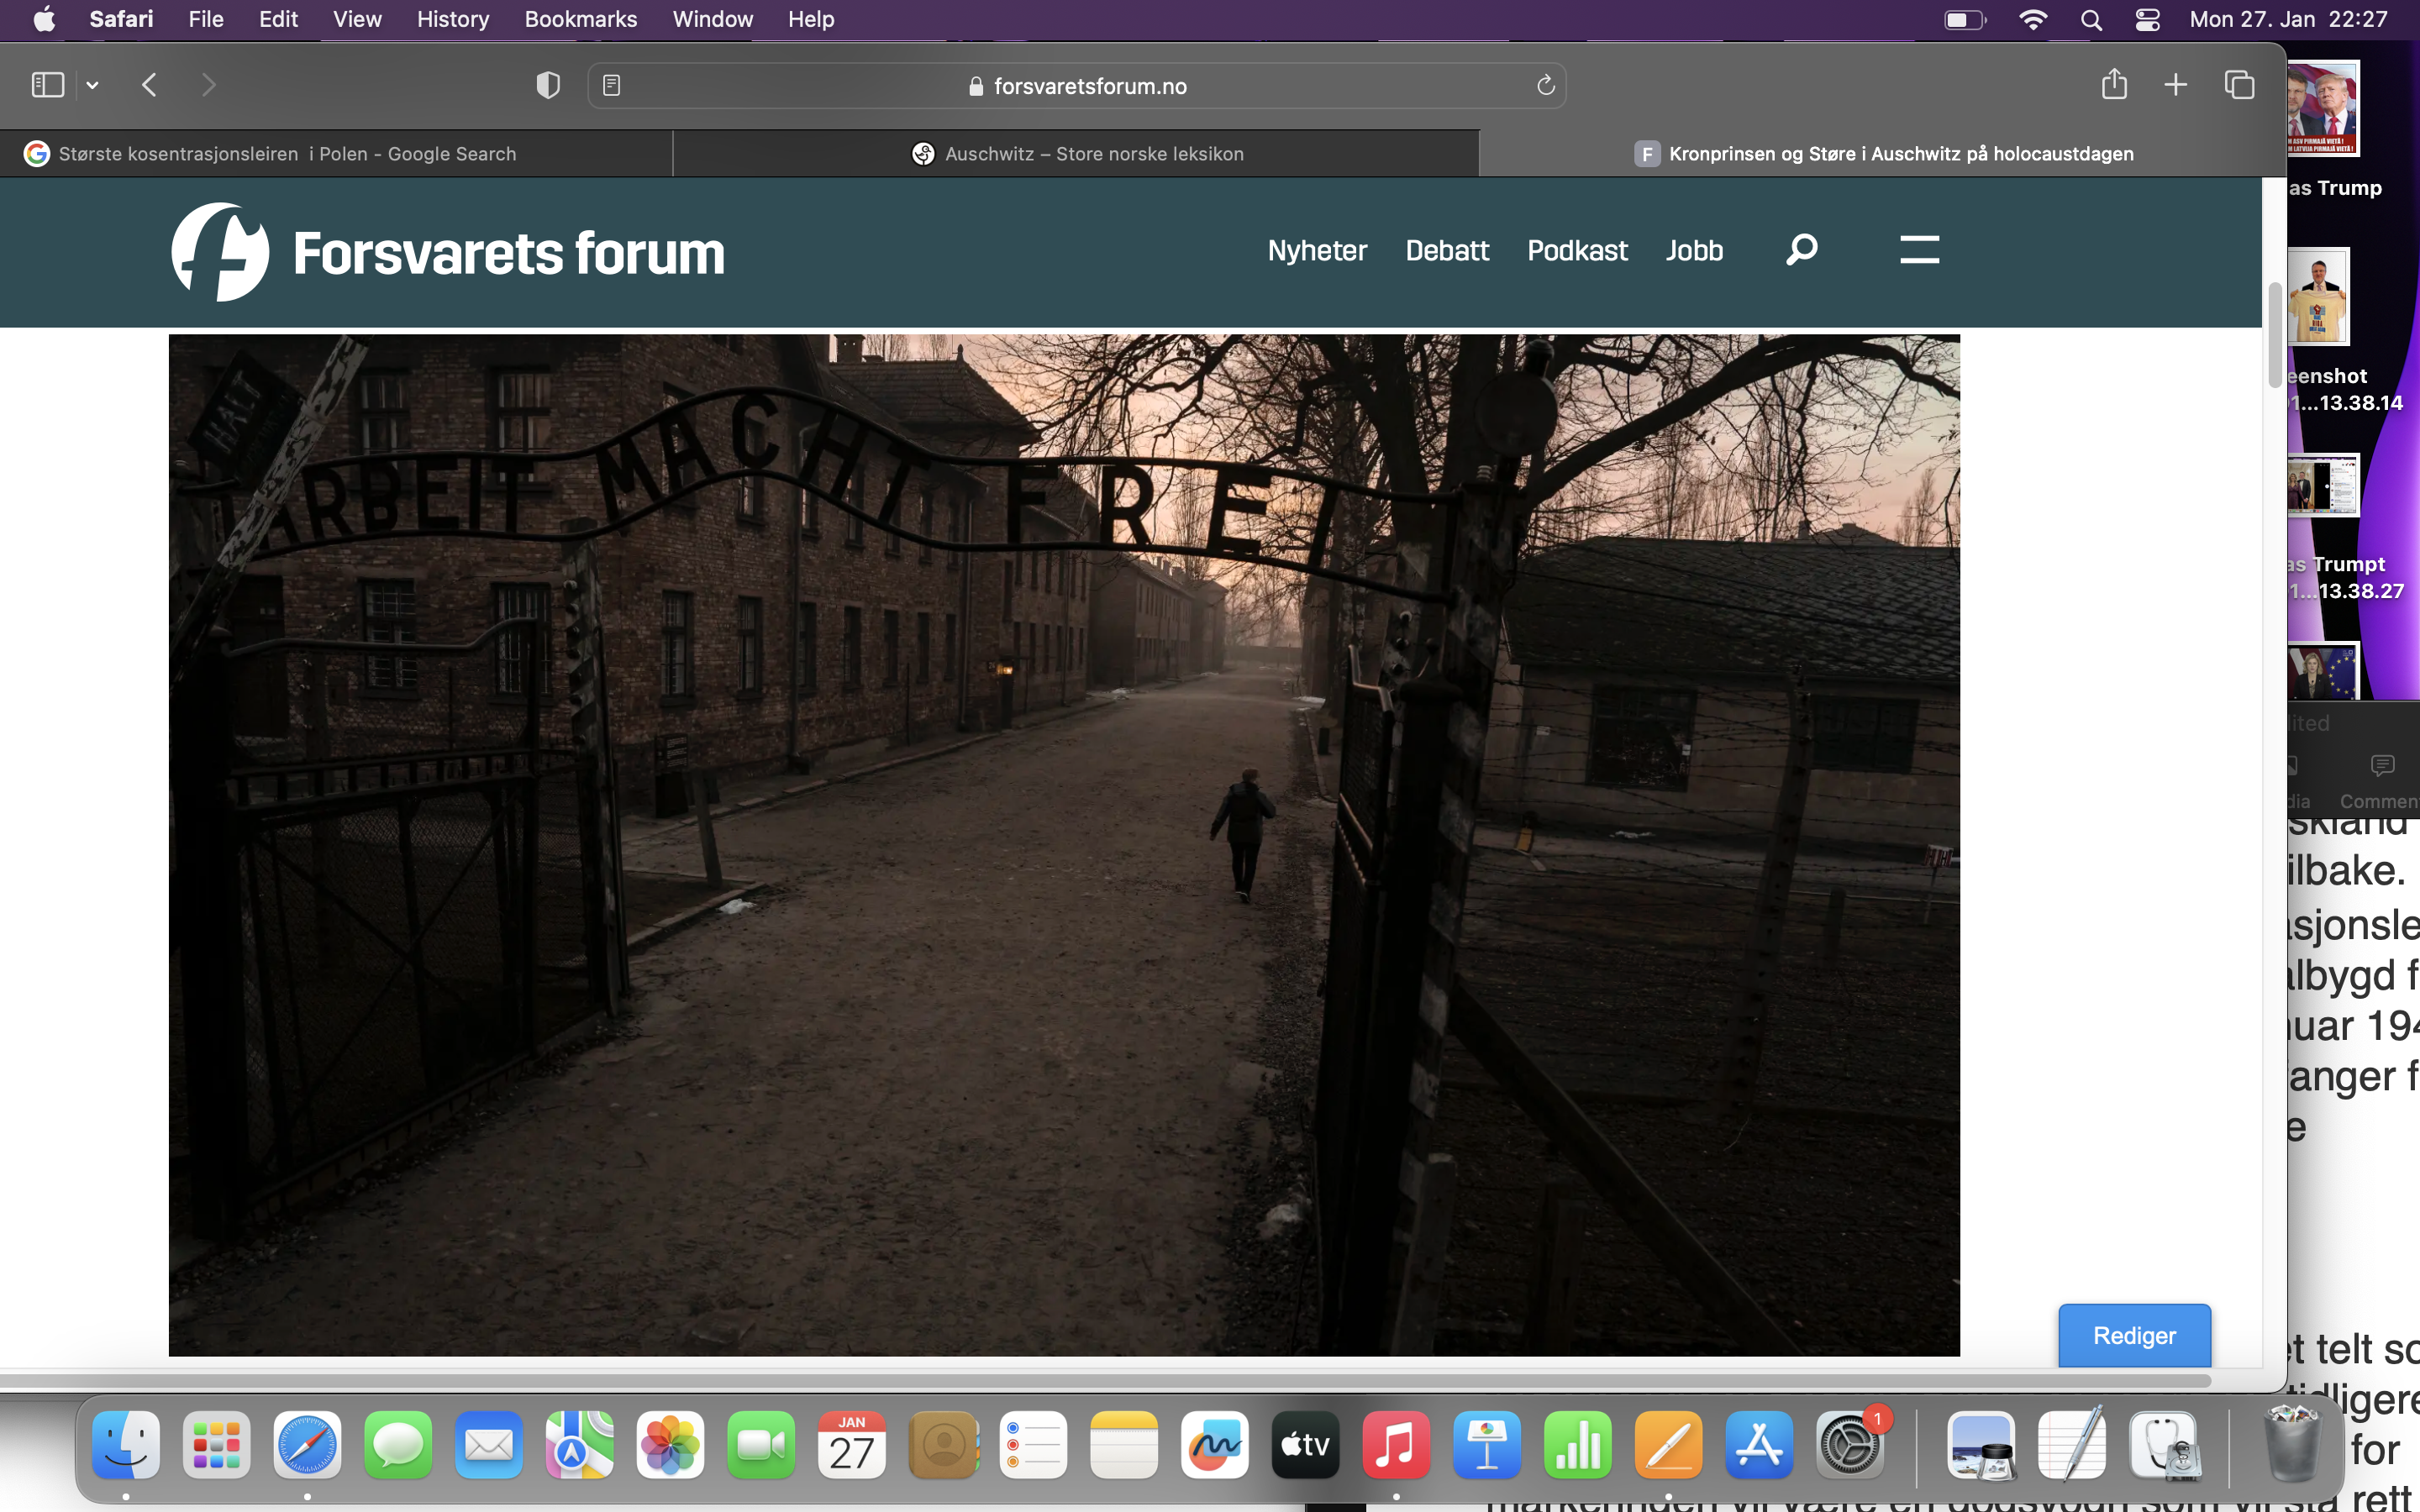Go back to the previous page

(150, 85)
